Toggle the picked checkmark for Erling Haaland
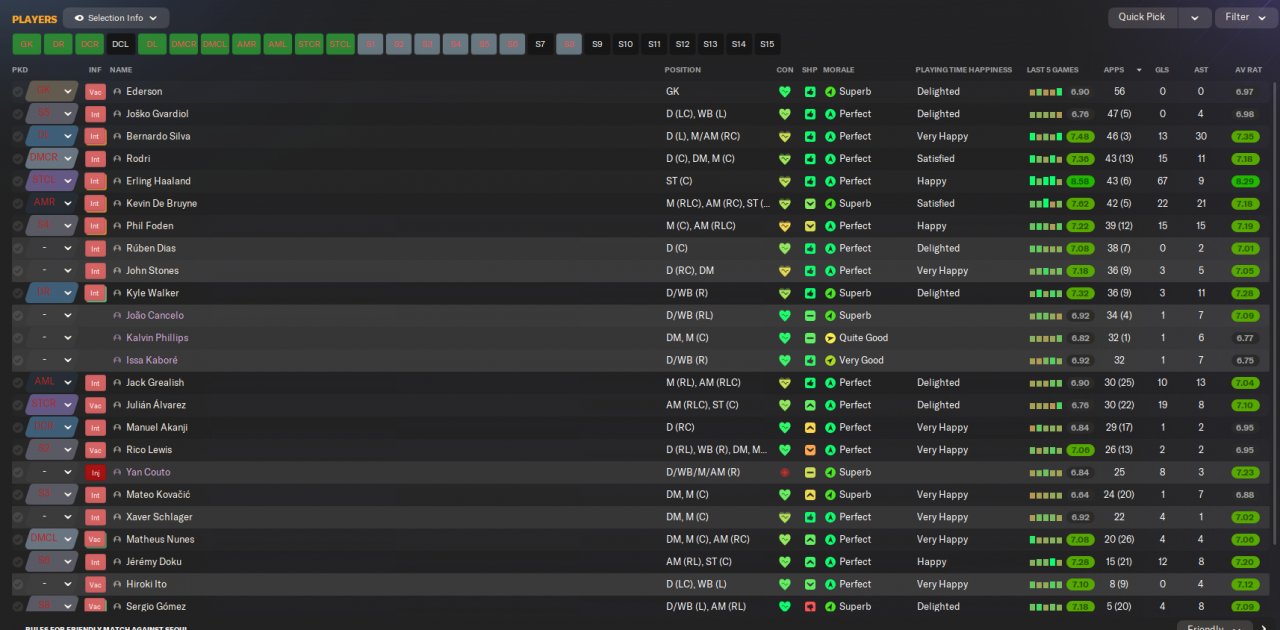This screenshot has width=1280, height=630. pos(18,181)
